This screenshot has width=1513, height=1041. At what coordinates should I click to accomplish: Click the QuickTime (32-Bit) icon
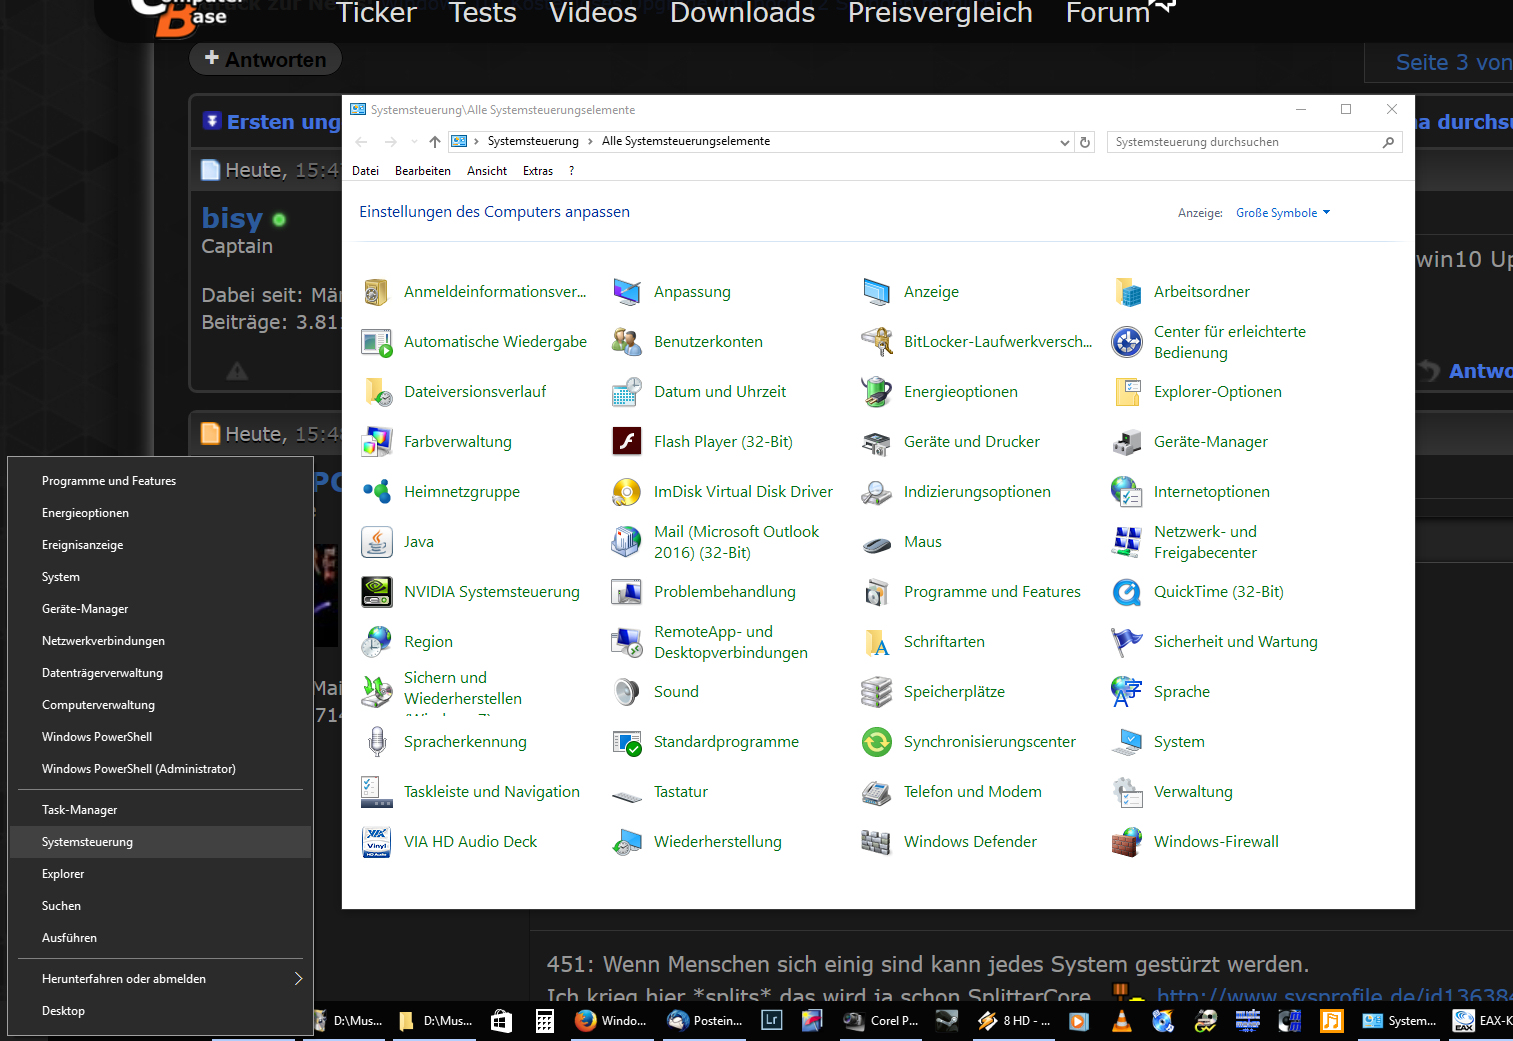pyautogui.click(x=1127, y=592)
